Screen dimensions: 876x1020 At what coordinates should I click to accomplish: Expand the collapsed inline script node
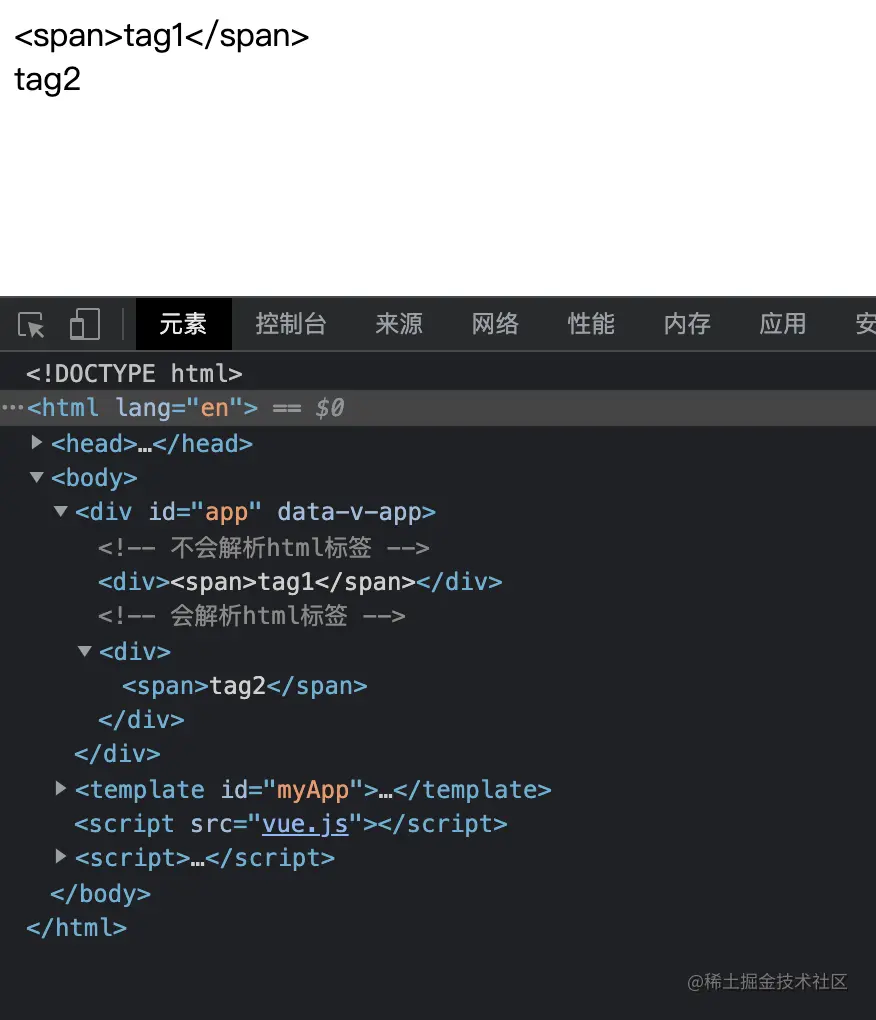[60, 856]
